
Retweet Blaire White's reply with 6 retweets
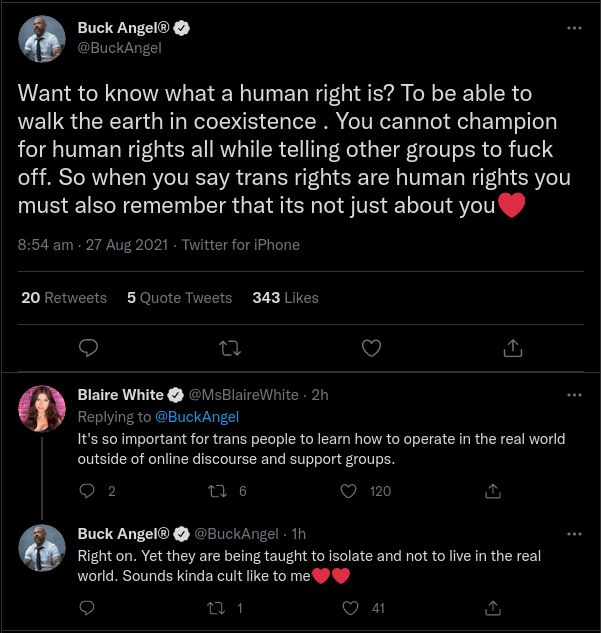click(x=217, y=491)
